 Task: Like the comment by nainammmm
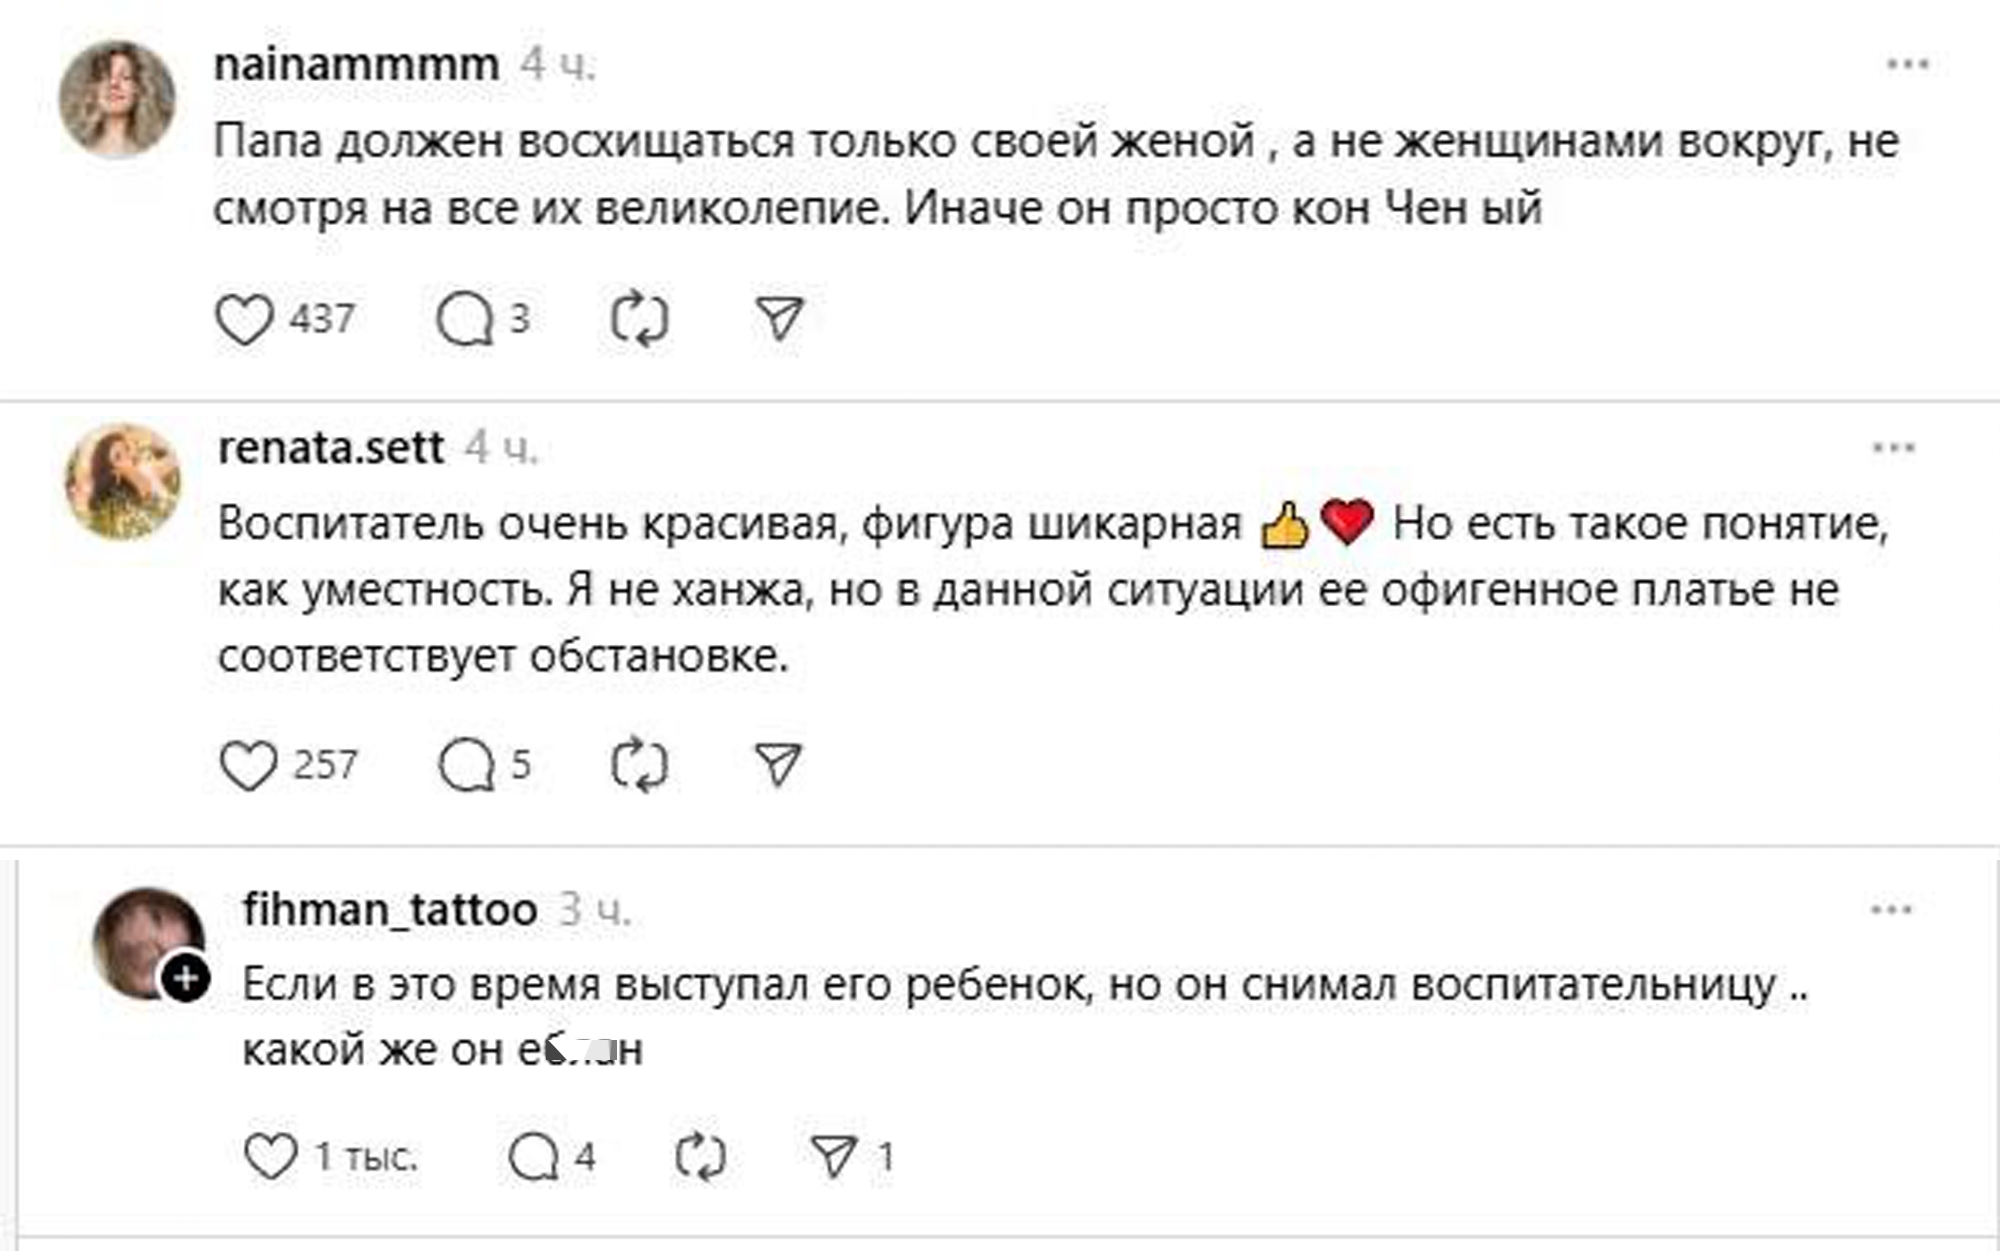pyautogui.click(x=244, y=320)
